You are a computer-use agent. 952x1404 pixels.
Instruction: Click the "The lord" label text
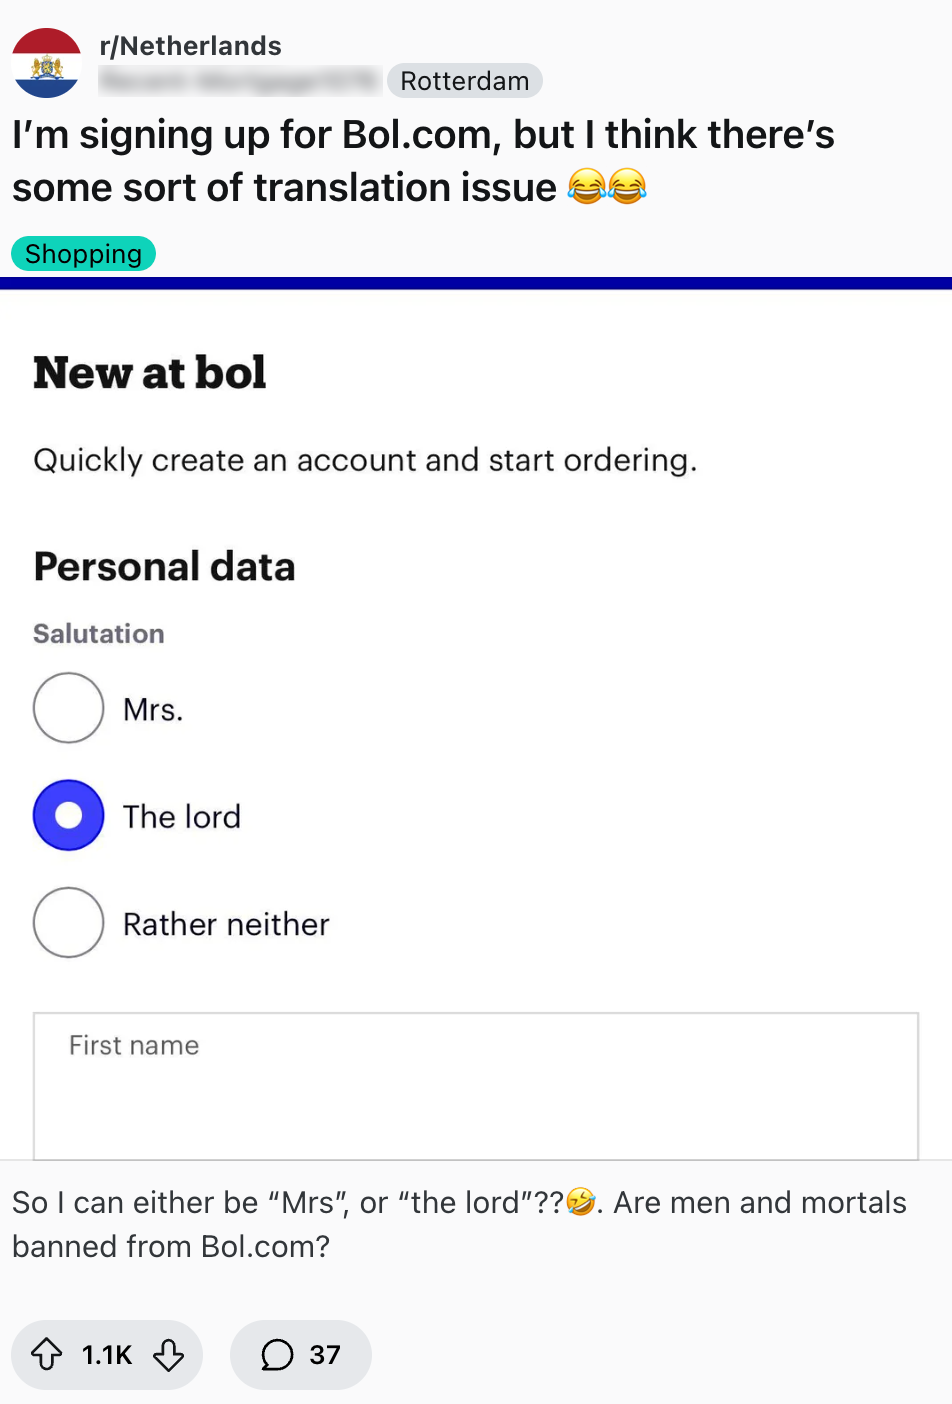182,817
